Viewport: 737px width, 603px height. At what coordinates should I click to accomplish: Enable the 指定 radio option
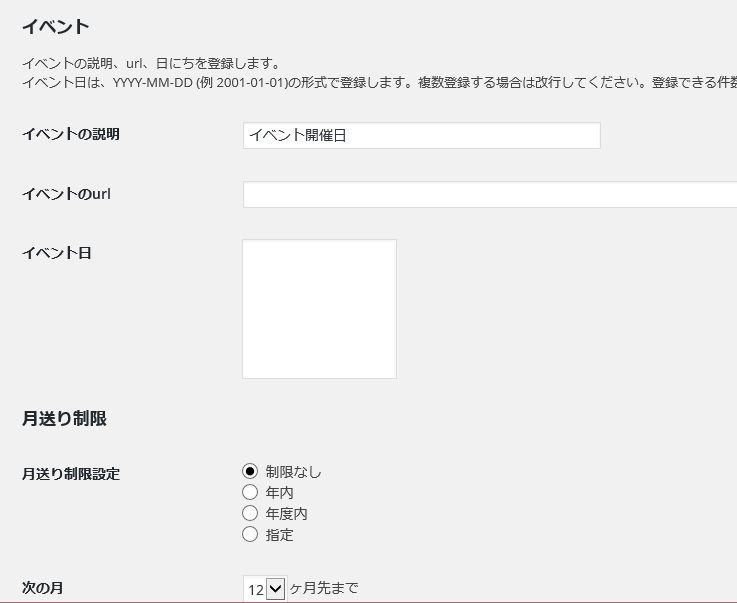tap(250, 535)
